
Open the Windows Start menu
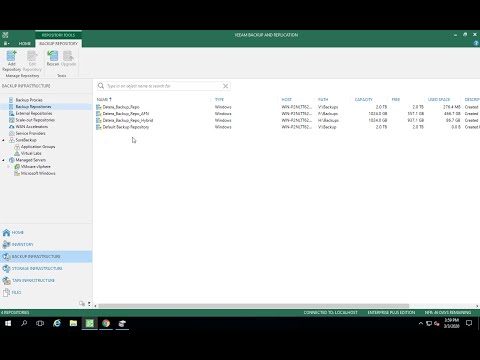[x=8, y=323]
